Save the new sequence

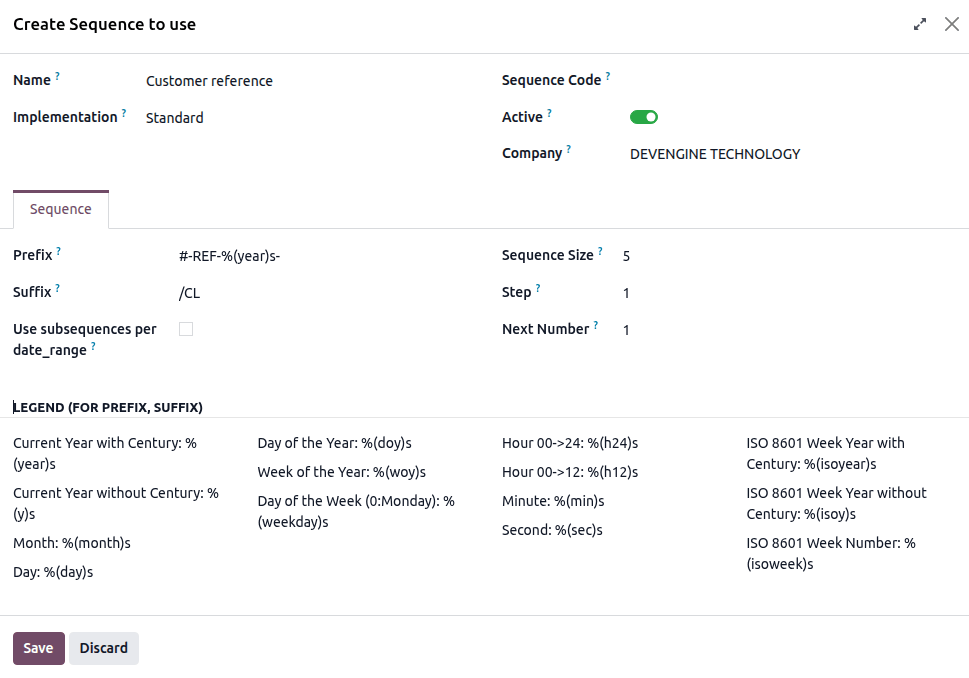tap(38, 648)
